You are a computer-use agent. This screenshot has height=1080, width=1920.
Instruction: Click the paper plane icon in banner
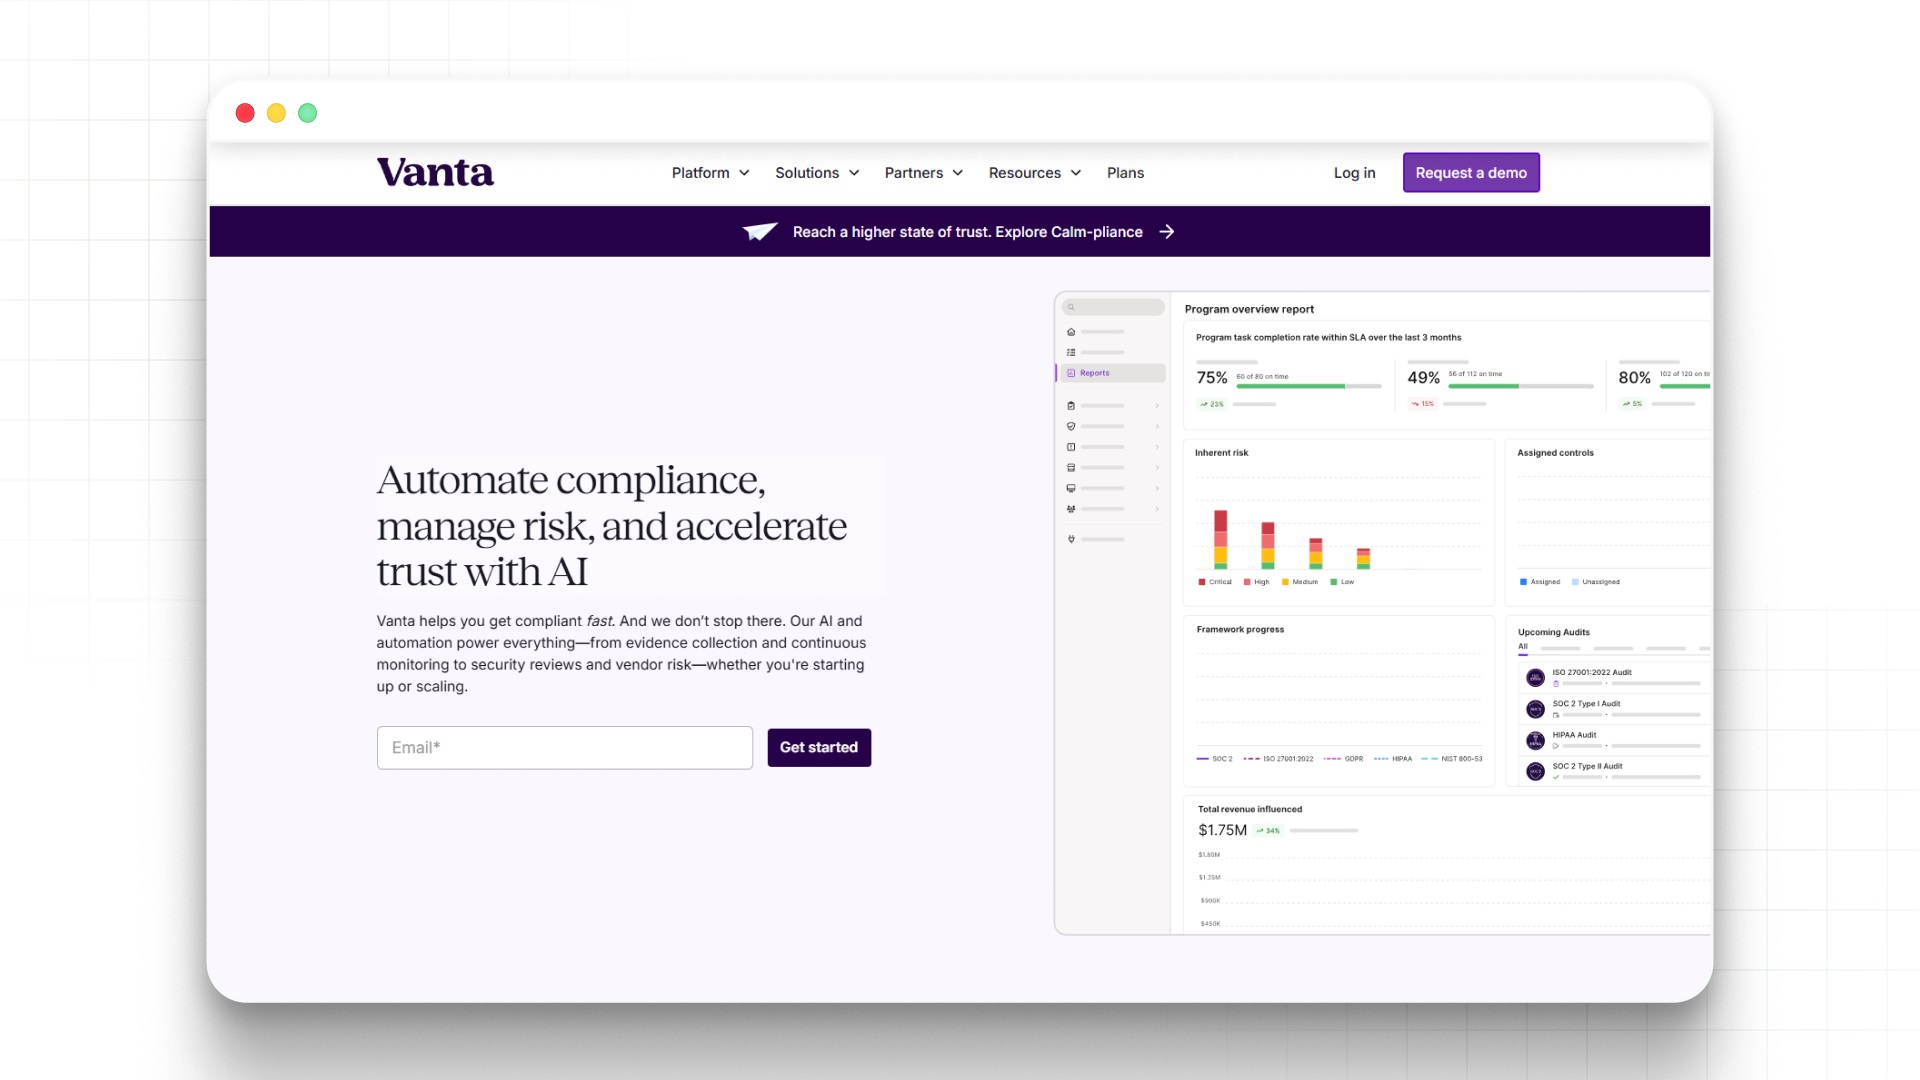point(760,232)
